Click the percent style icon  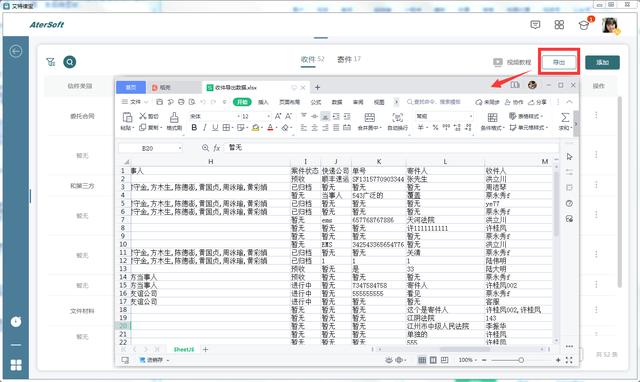tap(436, 128)
